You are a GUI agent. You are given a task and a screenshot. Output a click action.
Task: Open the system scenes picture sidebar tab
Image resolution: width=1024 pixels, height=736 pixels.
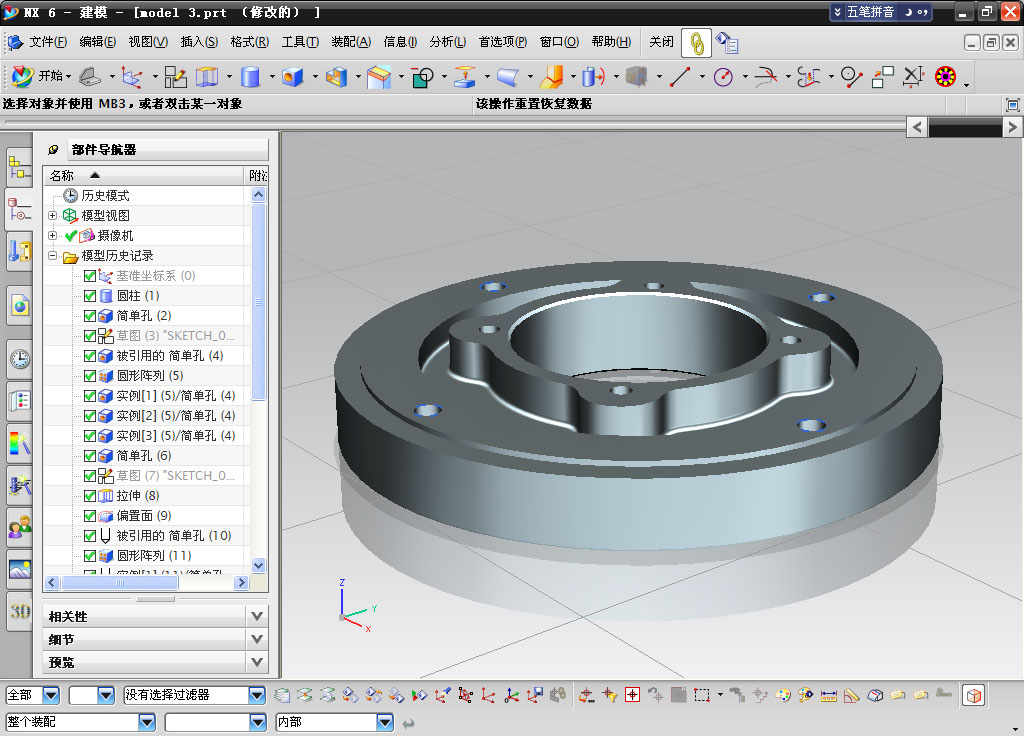tap(20, 569)
